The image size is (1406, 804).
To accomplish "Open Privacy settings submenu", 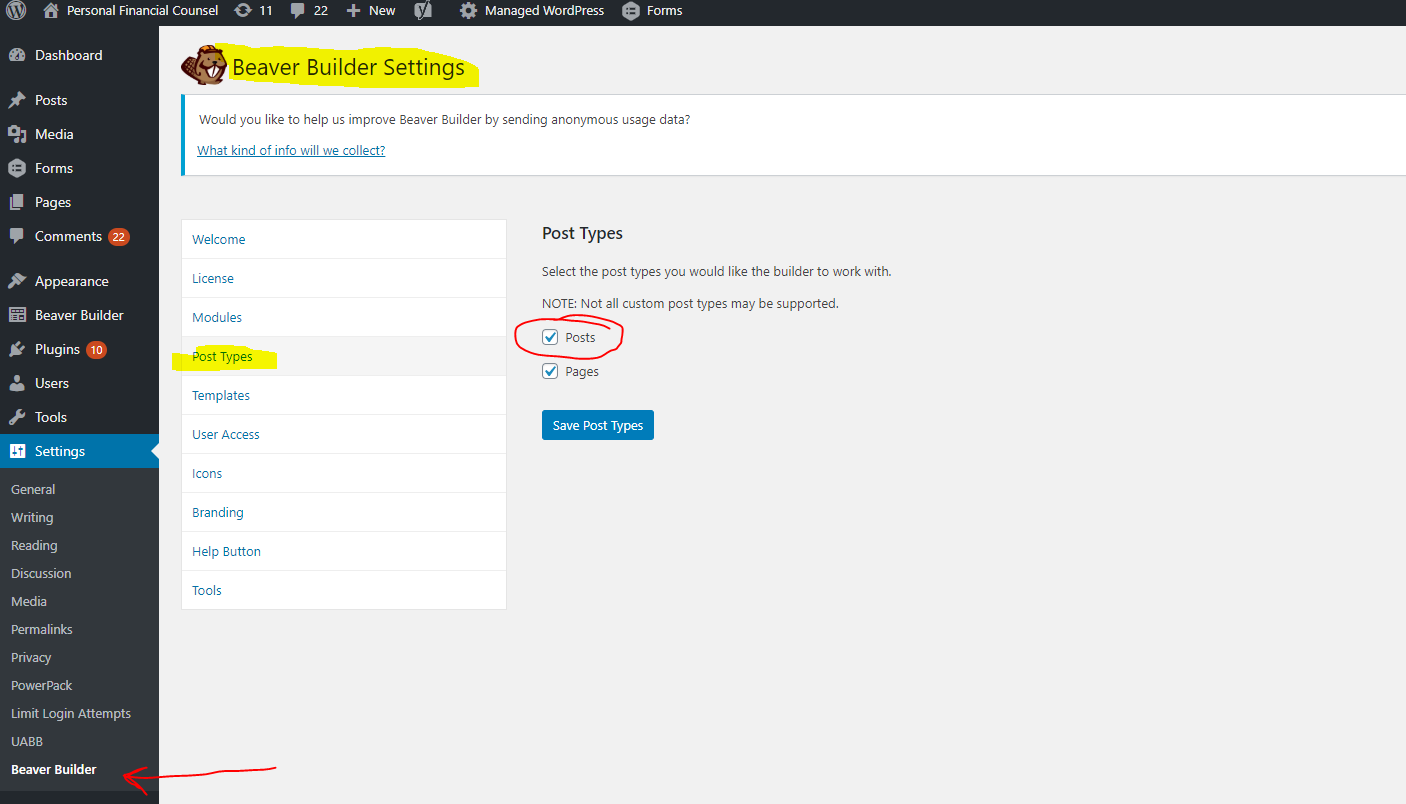I will tap(31, 657).
